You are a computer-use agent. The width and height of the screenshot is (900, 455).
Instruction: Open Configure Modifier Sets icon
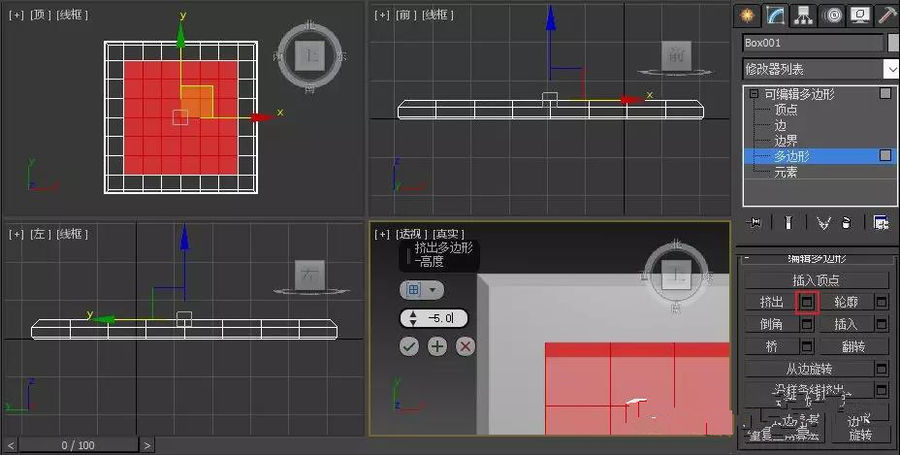[881, 223]
